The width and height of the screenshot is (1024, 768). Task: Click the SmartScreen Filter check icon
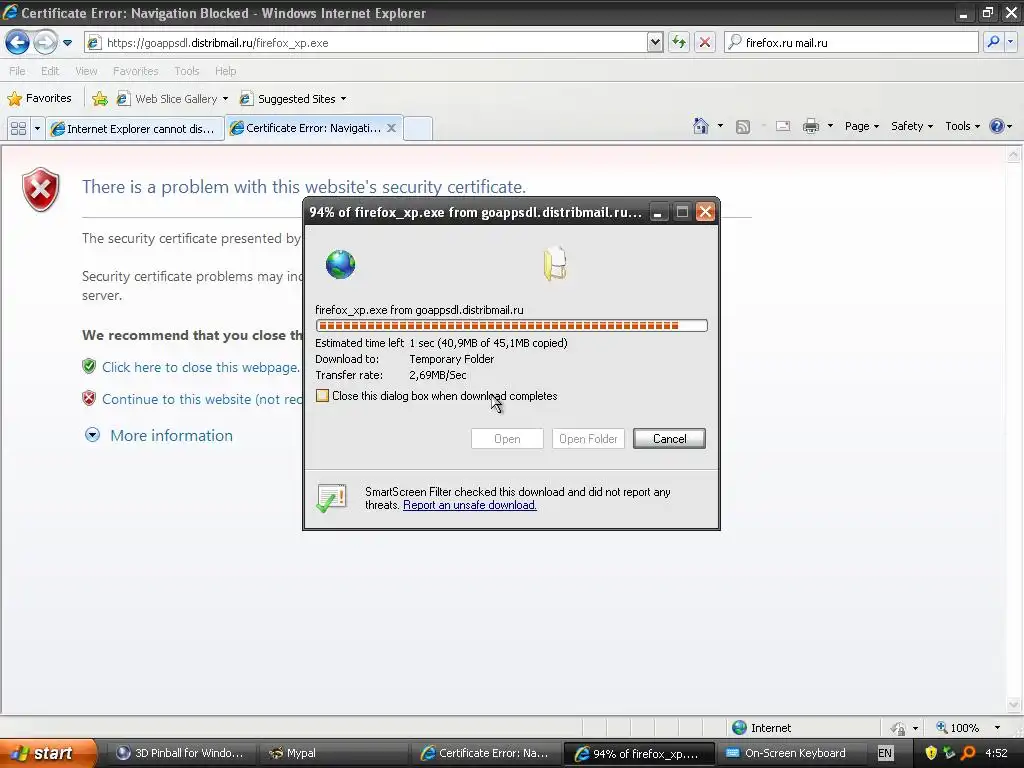pos(331,498)
